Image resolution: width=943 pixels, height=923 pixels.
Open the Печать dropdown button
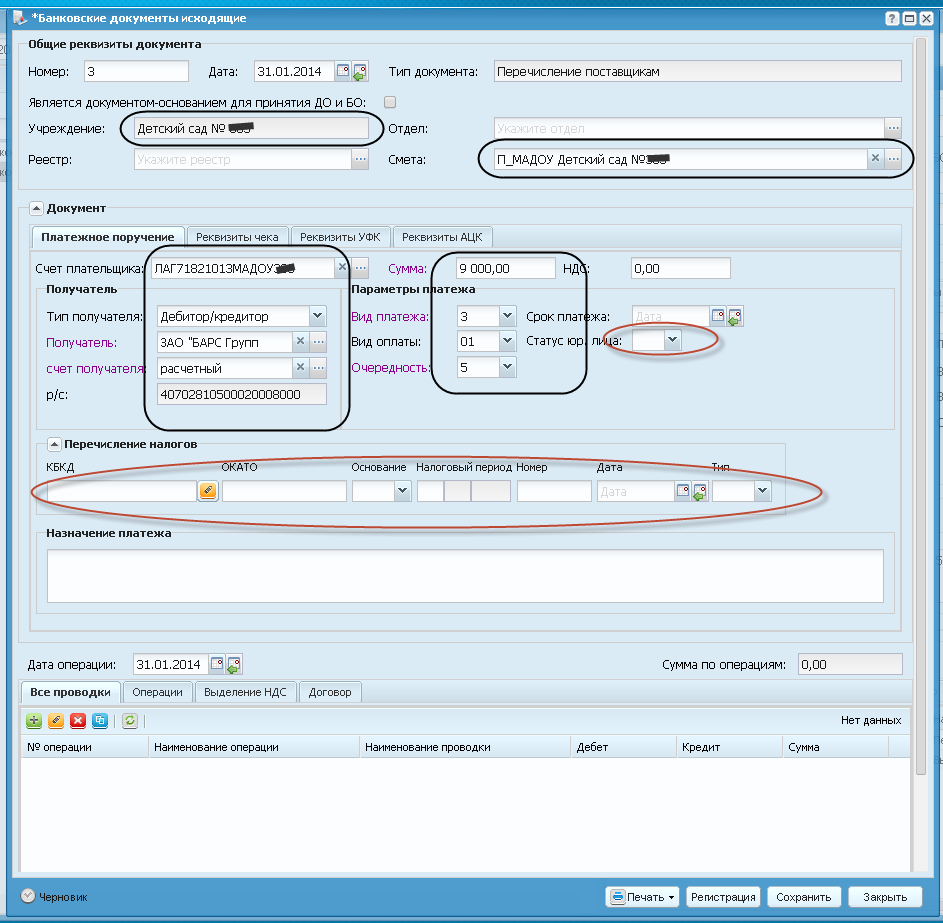(643, 897)
